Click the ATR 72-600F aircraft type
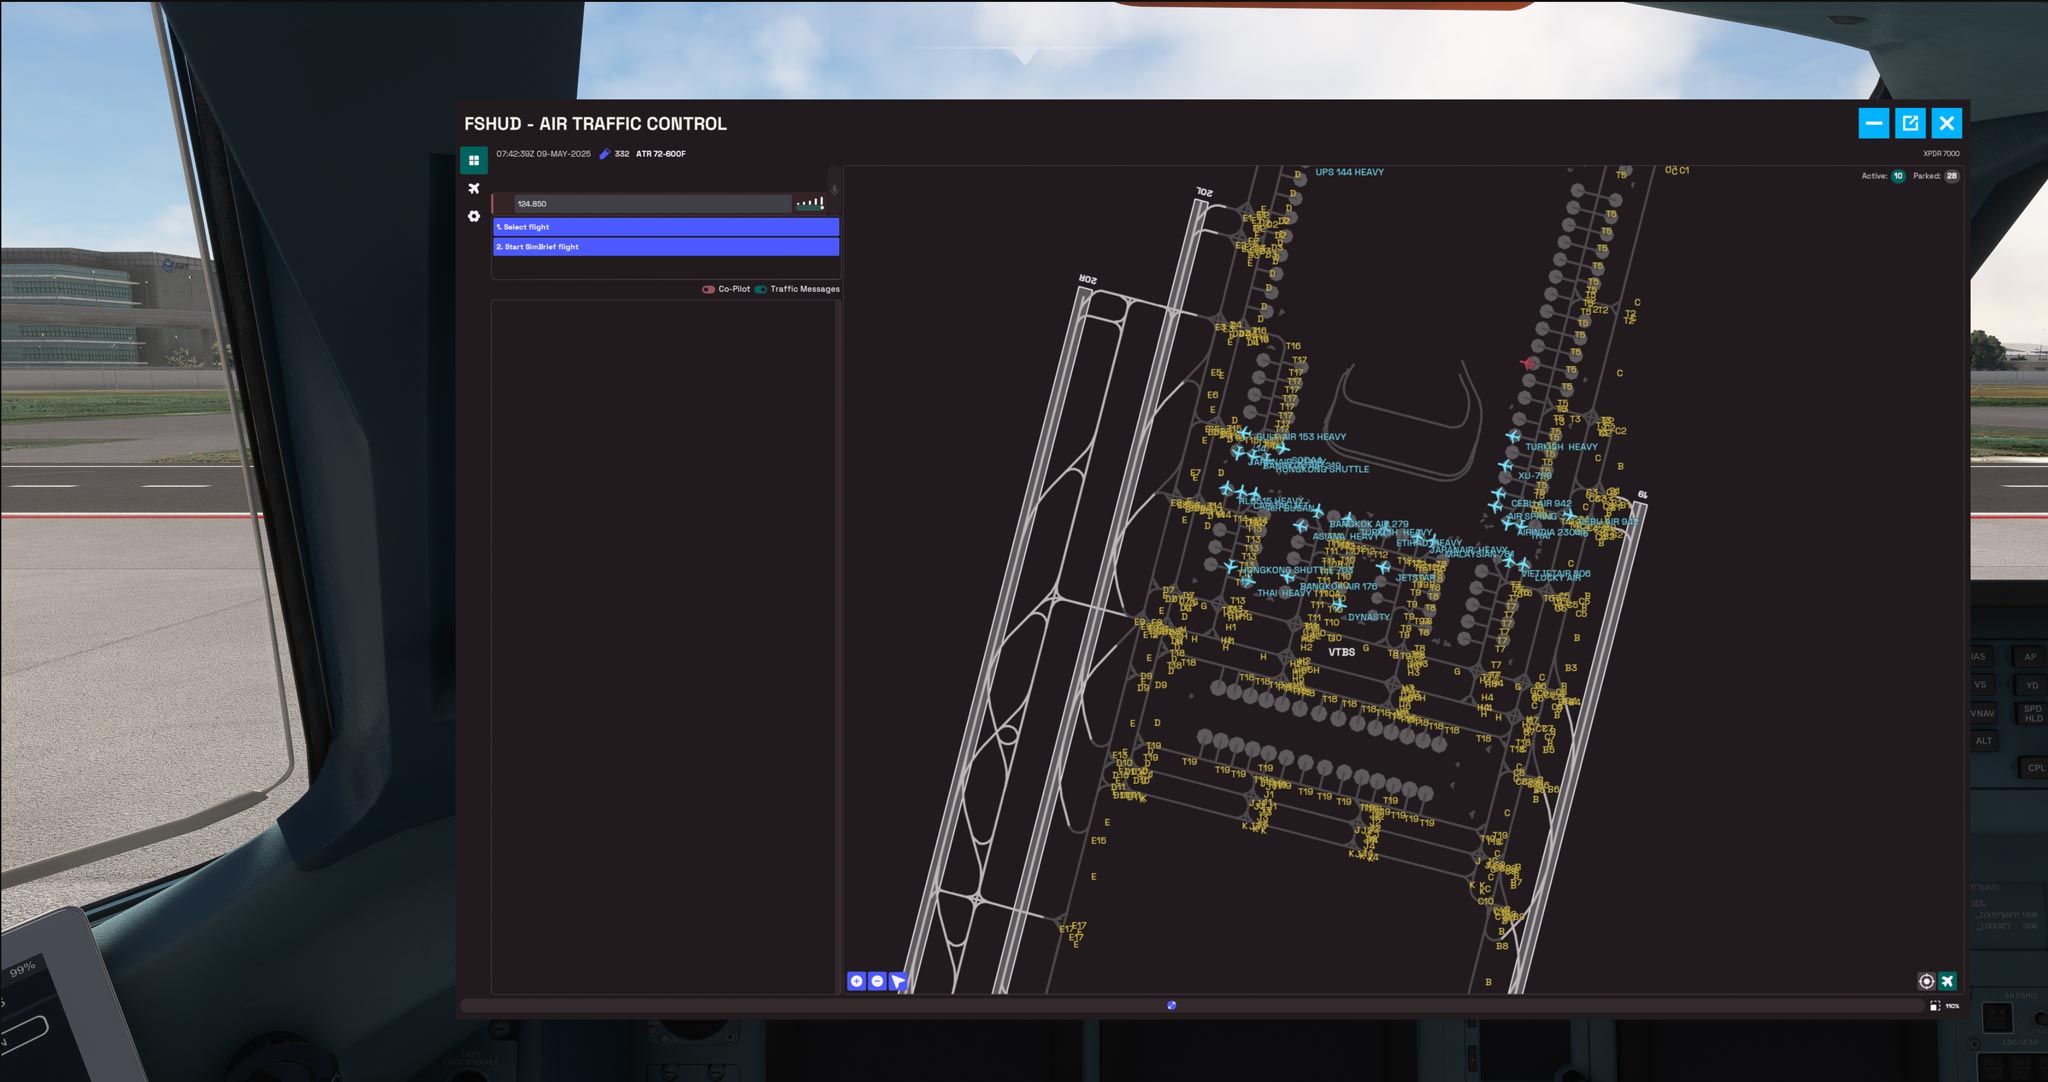This screenshot has width=2048, height=1082. pyautogui.click(x=661, y=154)
